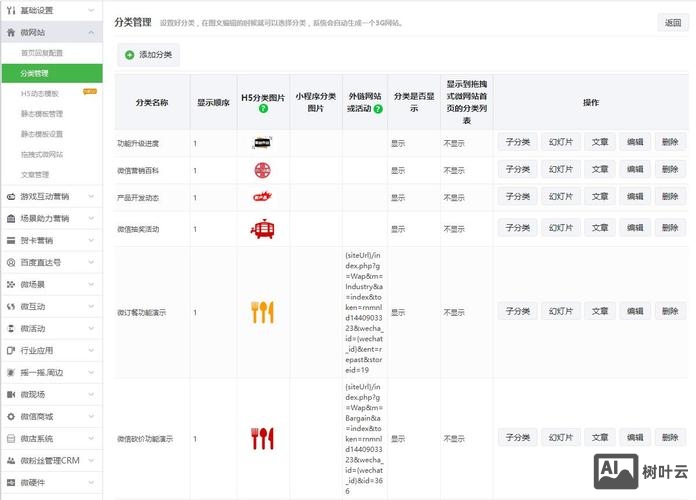The height and width of the screenshot is (500, 696).
Task: Click the 微场景 icon
Action: pyautogui.click(x=11, y=284)
